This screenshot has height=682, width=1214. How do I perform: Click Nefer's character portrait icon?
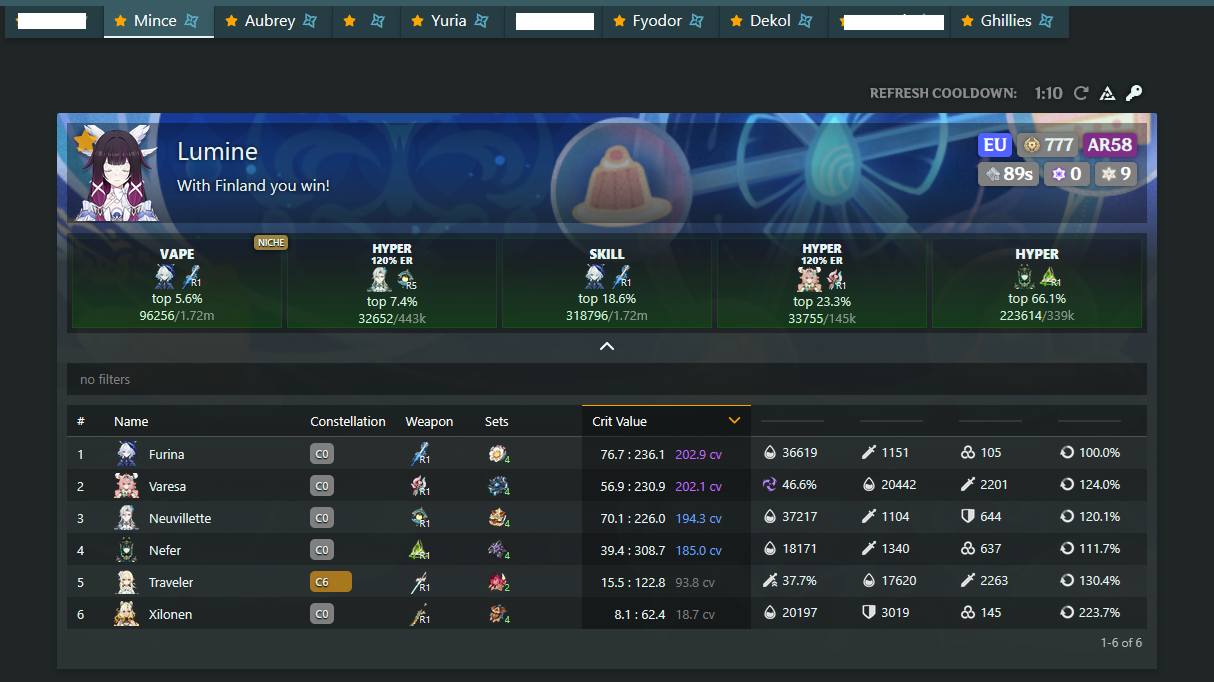point(126,550)
